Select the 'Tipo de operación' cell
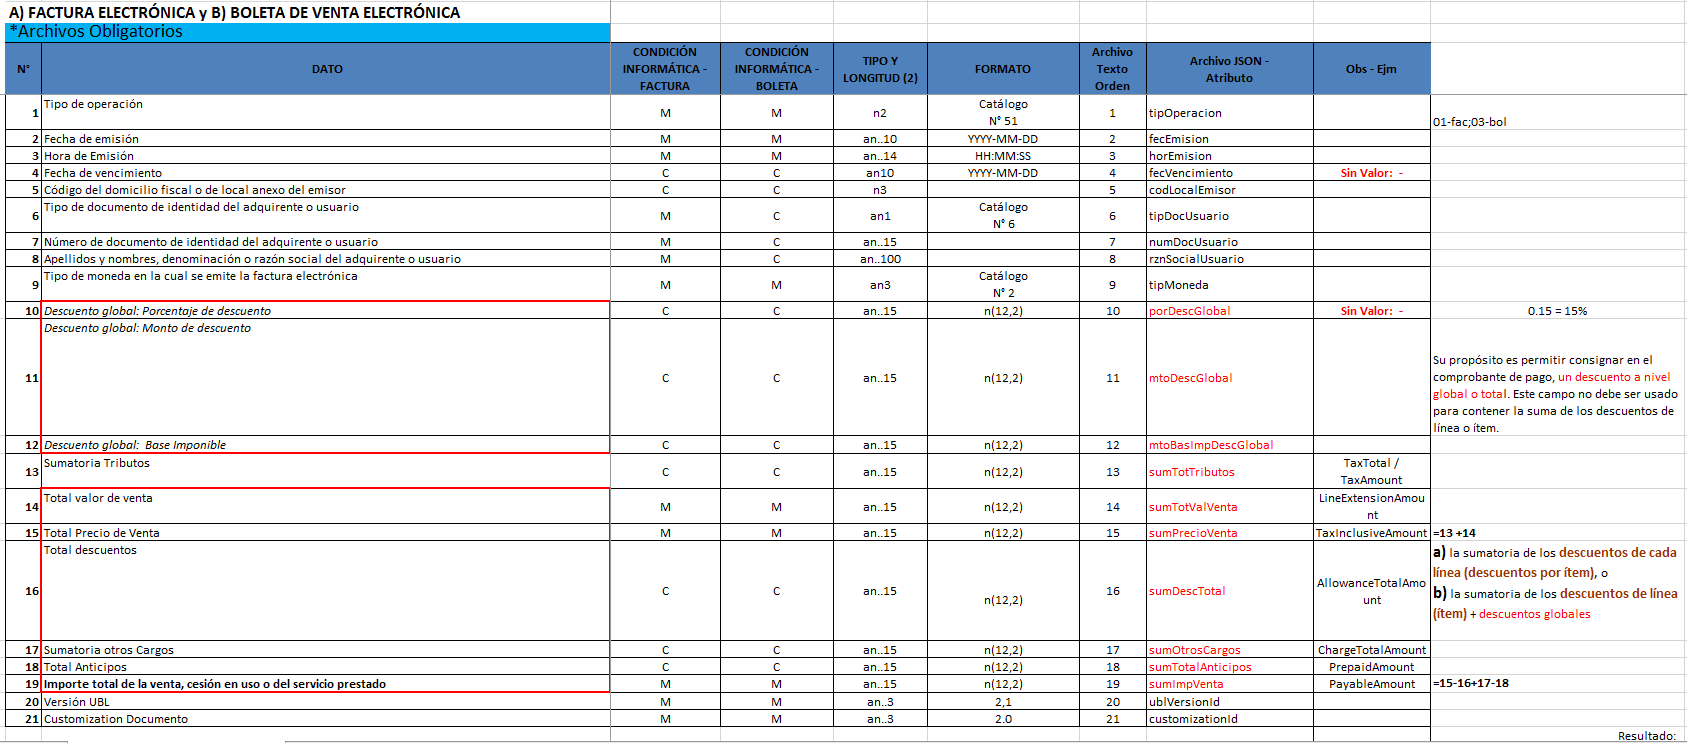1687x743 pixels. tap(326, 113)
